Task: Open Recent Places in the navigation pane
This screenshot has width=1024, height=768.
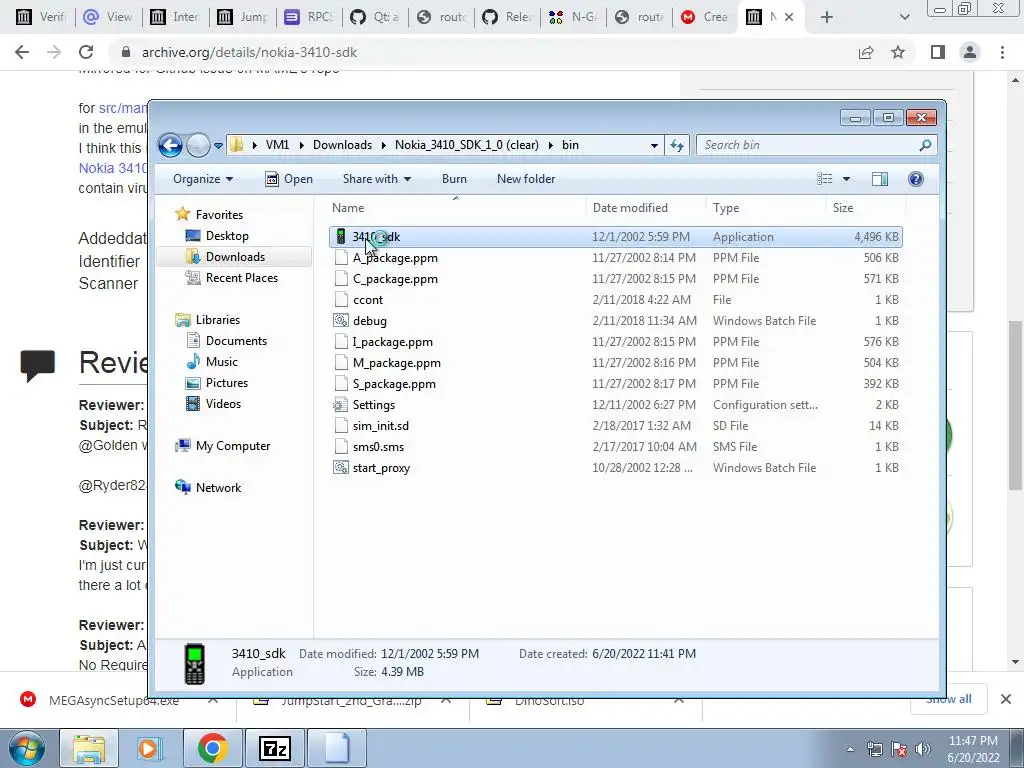Action: coord(242,278)
